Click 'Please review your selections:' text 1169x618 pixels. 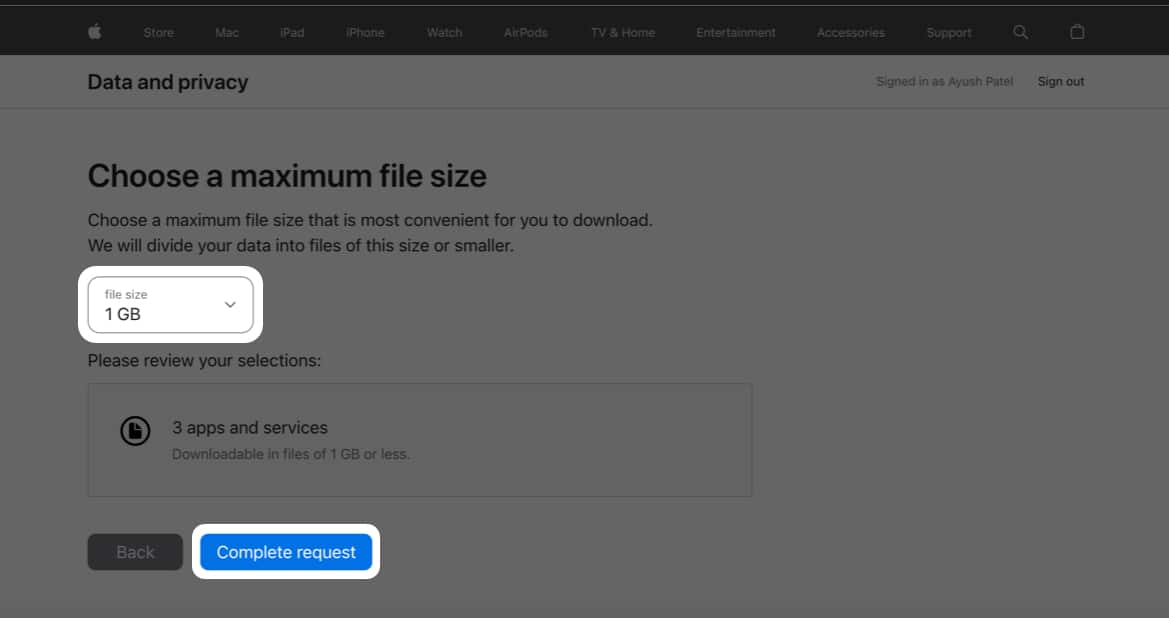click(204, 361)
